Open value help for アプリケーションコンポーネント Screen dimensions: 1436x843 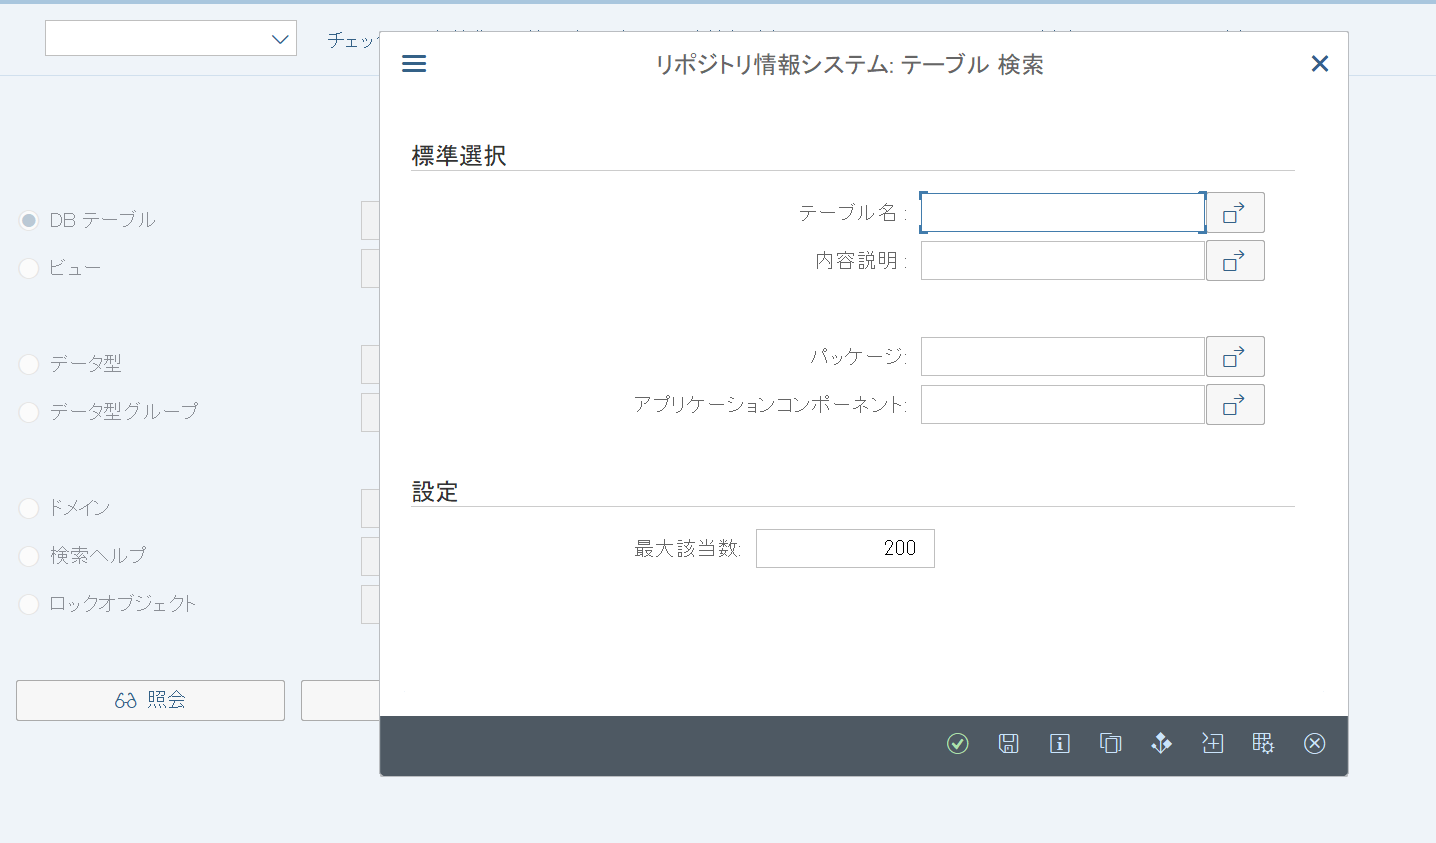tap(1235, 404)
